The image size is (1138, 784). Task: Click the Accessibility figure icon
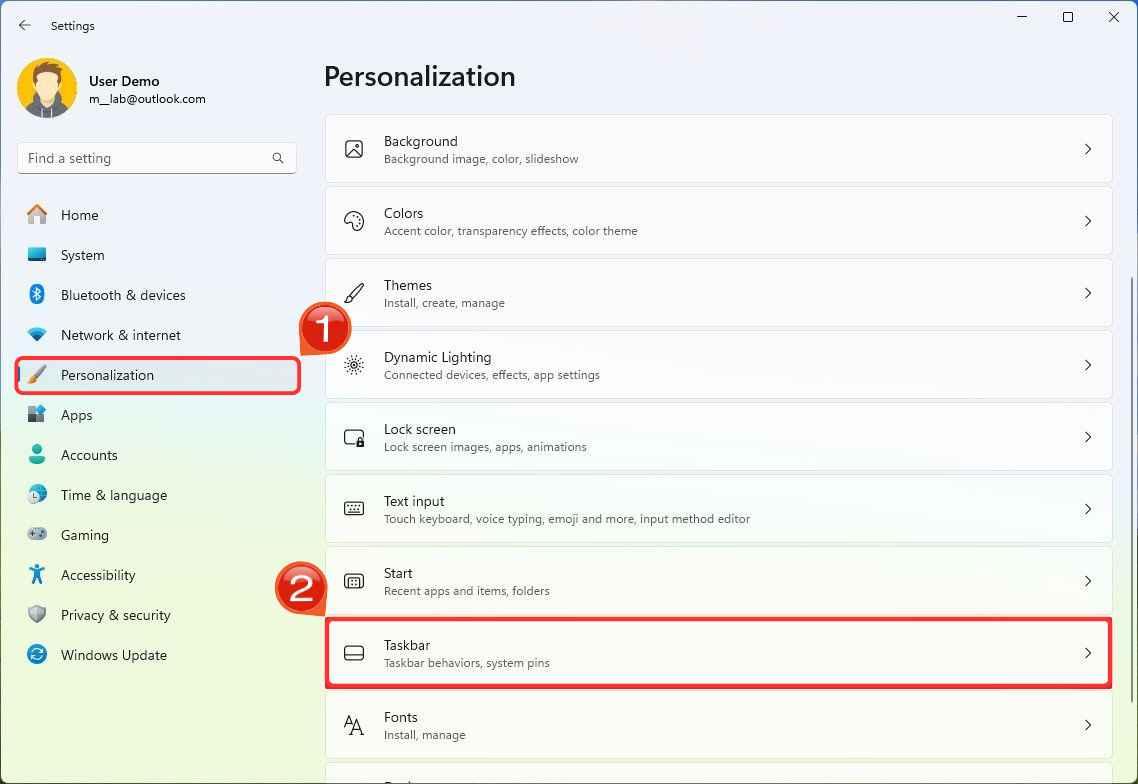(x=37, y=574)
